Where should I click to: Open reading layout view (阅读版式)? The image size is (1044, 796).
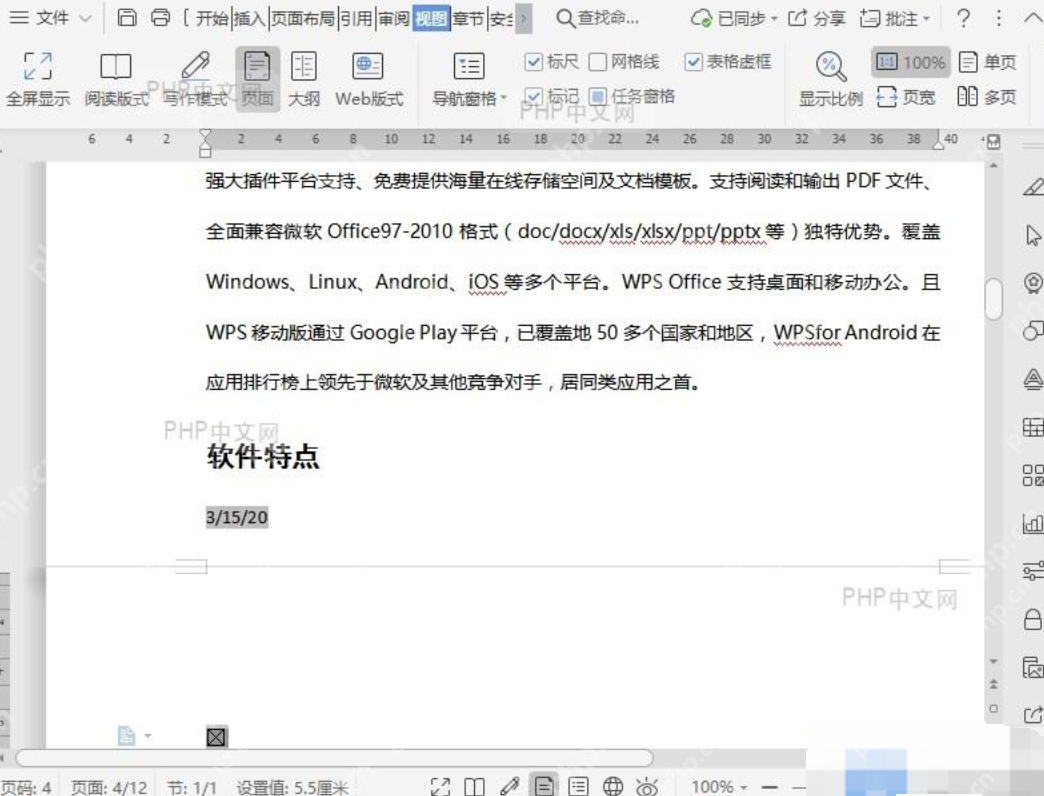[116, 79]
